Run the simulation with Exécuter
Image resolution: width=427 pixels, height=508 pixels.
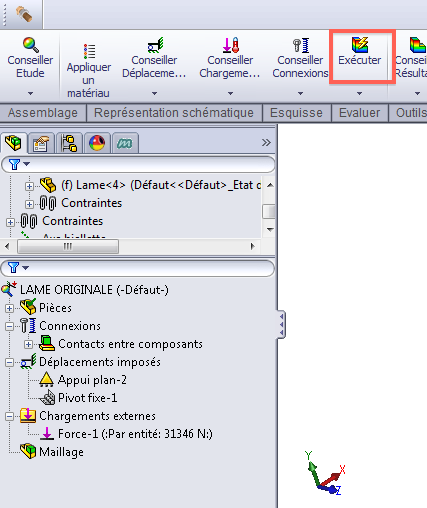tap(359, 52)
